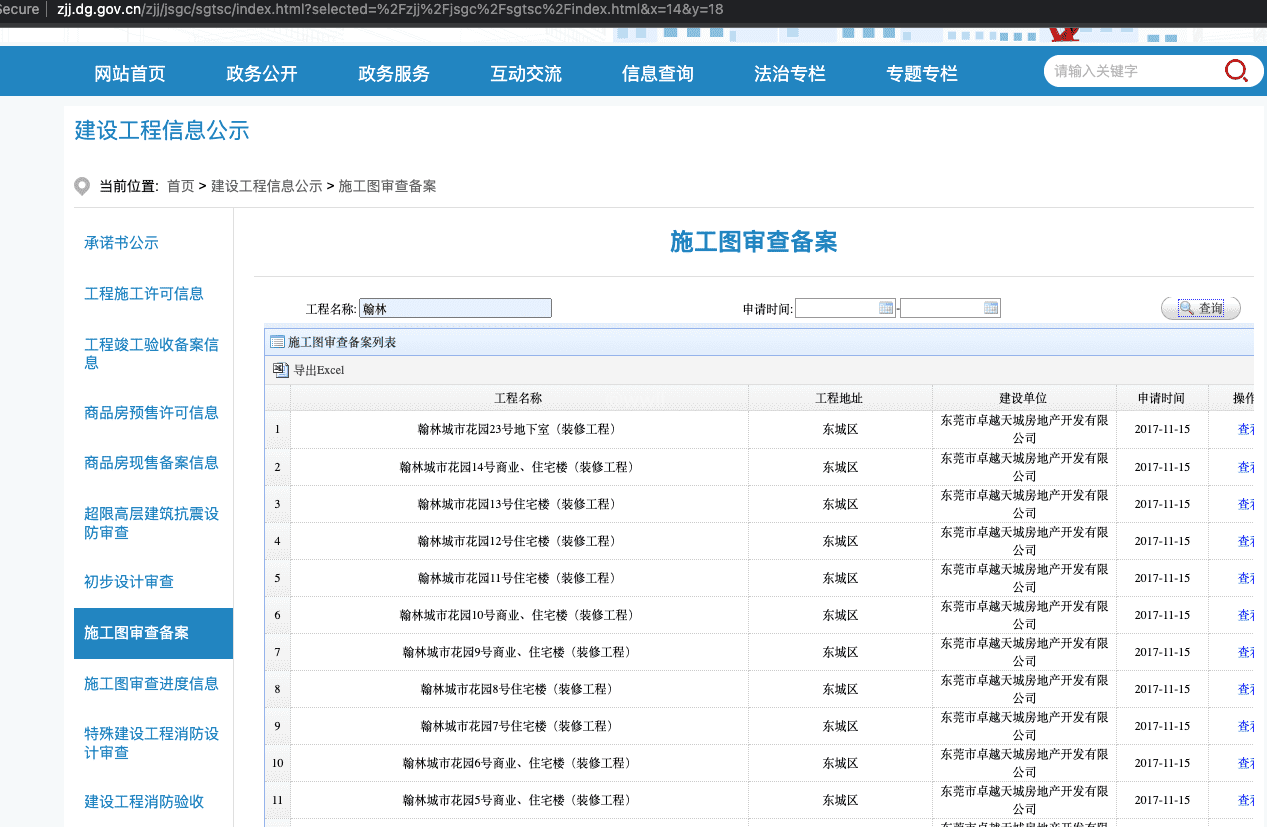Screen dimensions: 1267x827
Task: Click the view link in row 1
Action: [1247, 430]
